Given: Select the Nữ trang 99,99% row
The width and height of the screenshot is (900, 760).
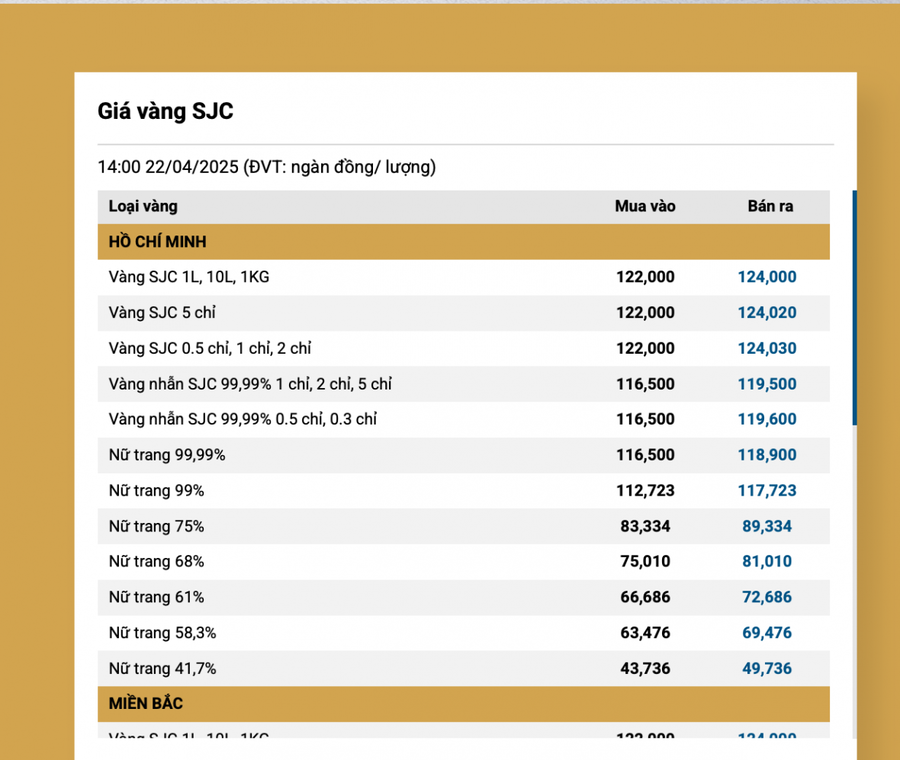Looking at the screenshot, I should tap(464, 455).
